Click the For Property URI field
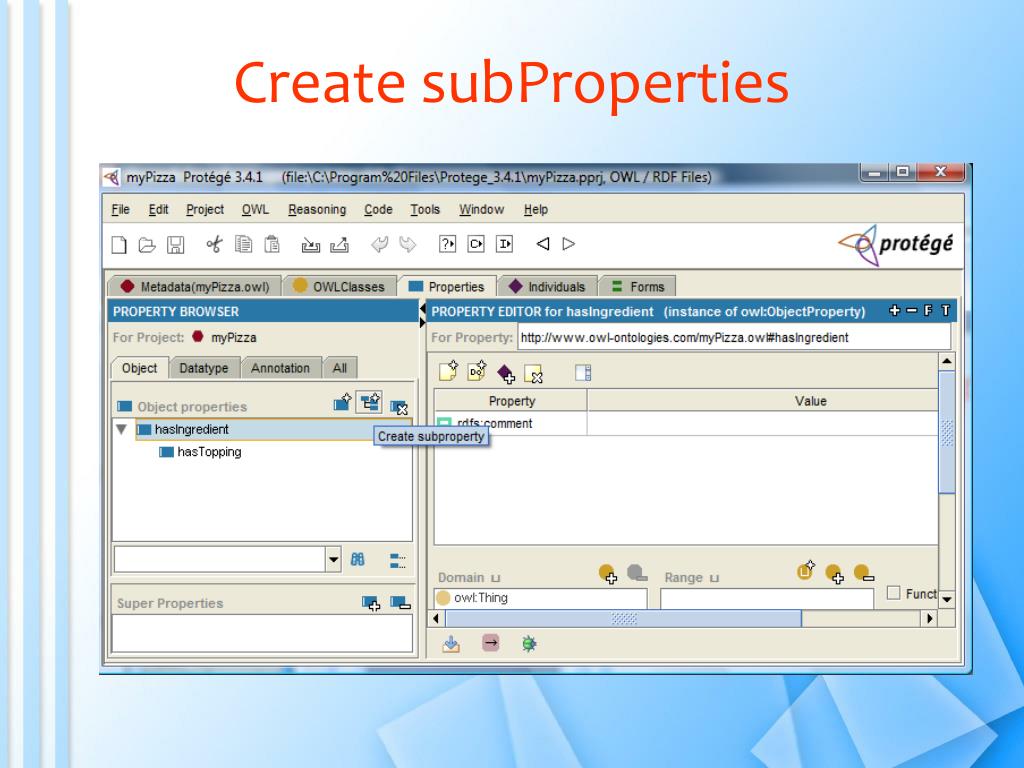 (734, 338)
